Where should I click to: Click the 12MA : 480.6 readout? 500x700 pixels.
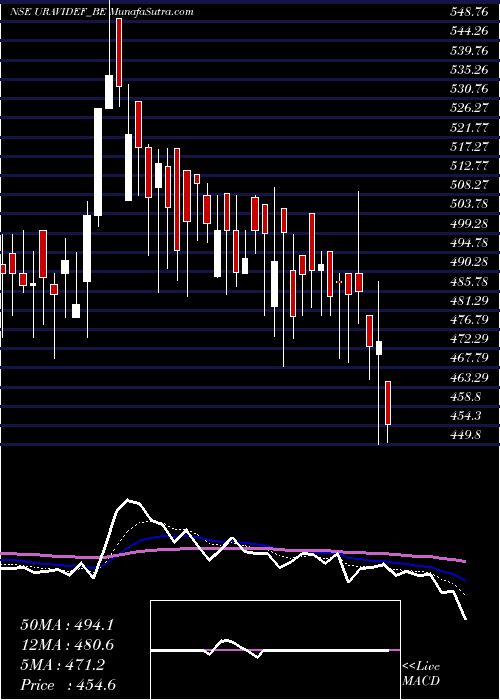(67, 645)
